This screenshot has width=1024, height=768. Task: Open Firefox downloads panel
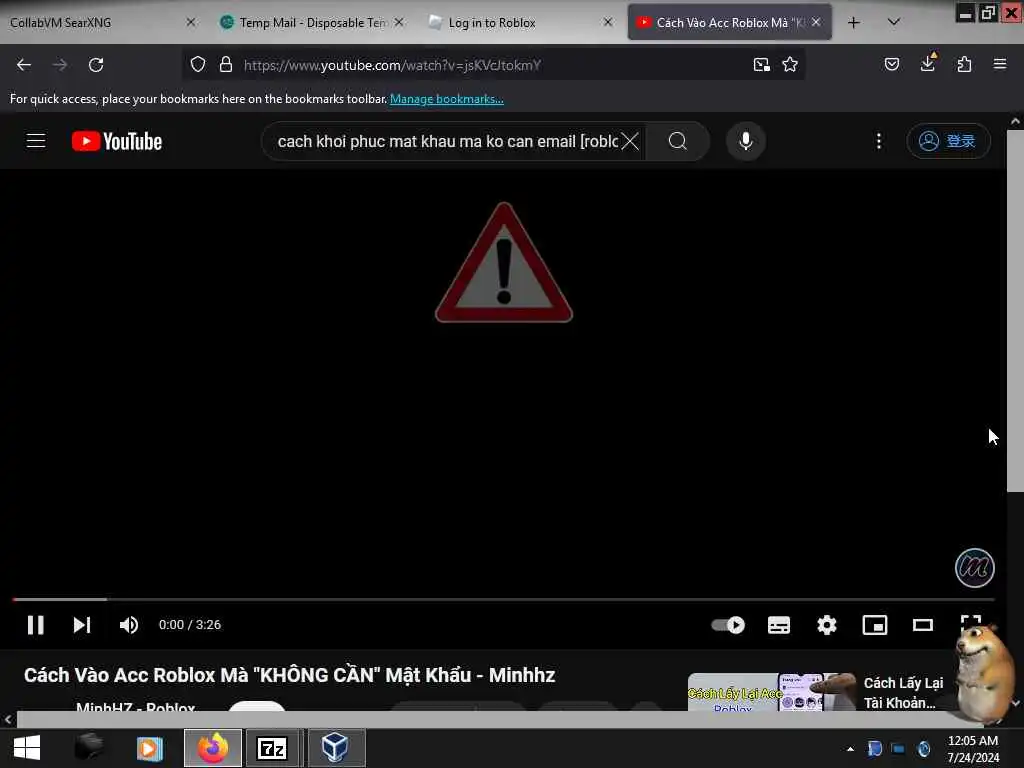point(928,63)
